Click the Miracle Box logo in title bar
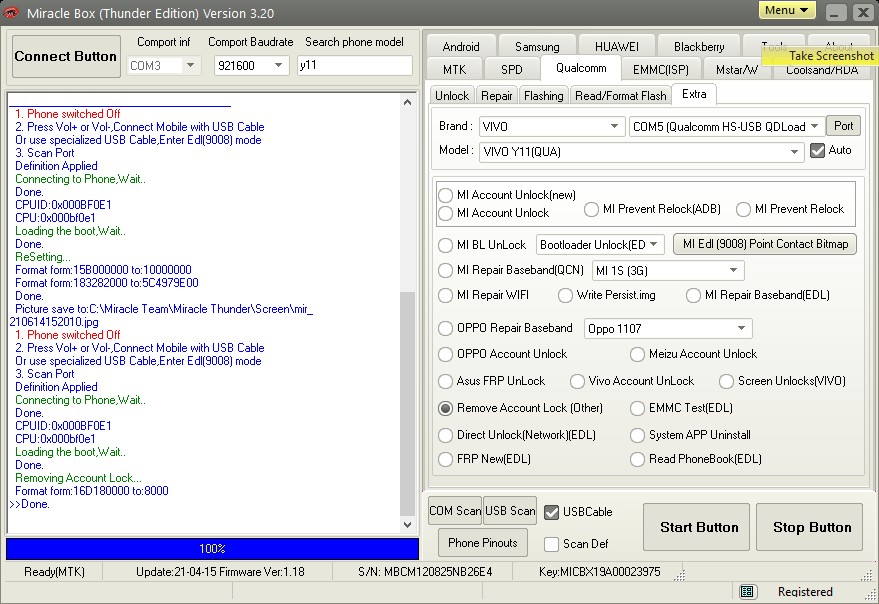The image size is (879, 604). (x=12, y=12)
